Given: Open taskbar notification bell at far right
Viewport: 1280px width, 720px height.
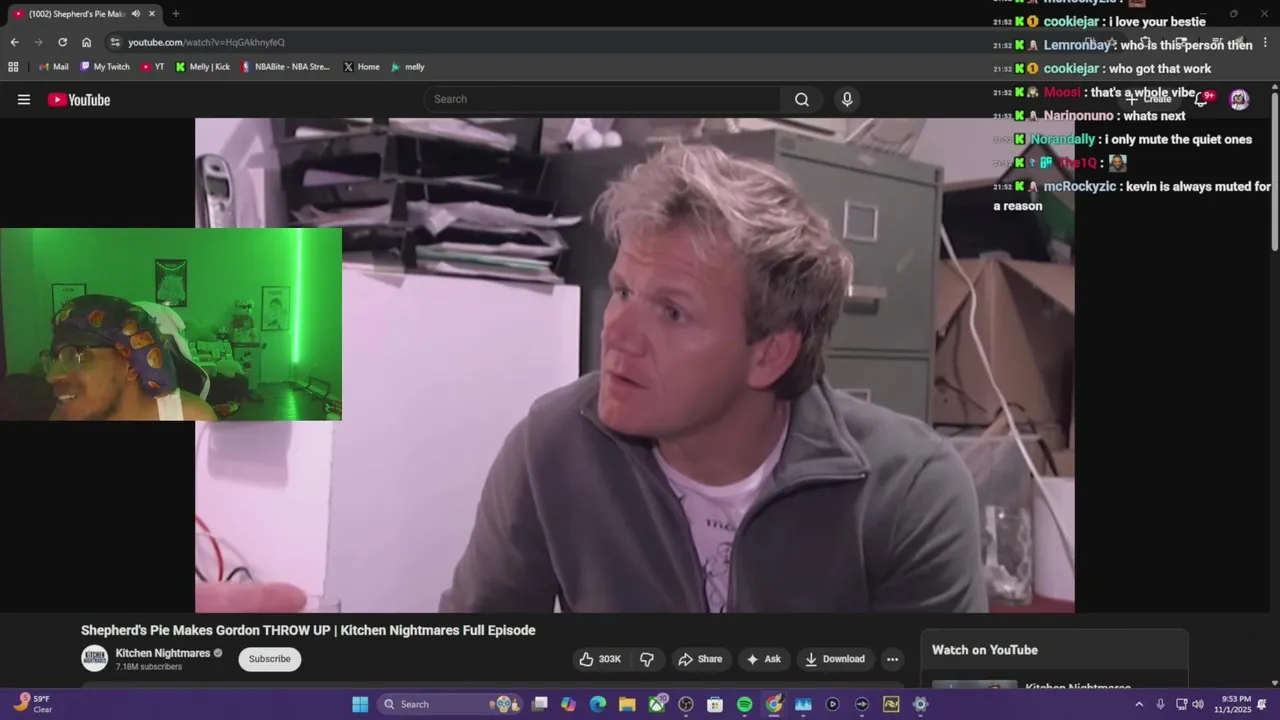Looking at the screenshot, I should [1262, 704].
